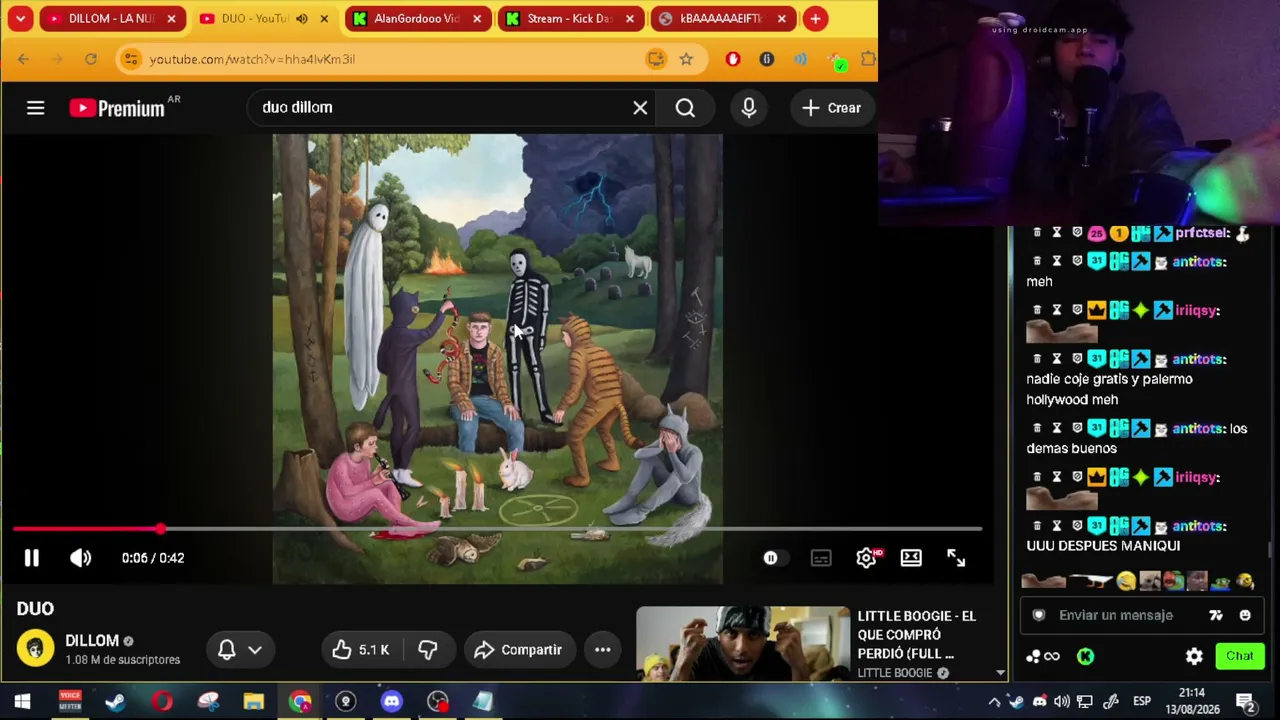Open chat settings gear
Image resolution: width=1280 pixels, height=720 pixels.
[x=1194, y=656]
